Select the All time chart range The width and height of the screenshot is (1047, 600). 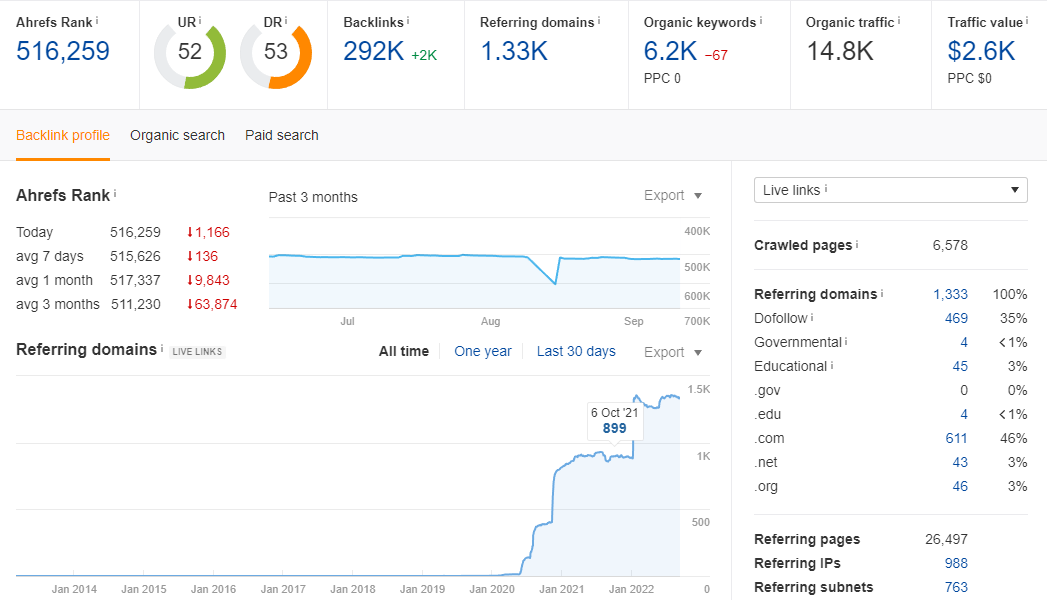tap(404, 352)
